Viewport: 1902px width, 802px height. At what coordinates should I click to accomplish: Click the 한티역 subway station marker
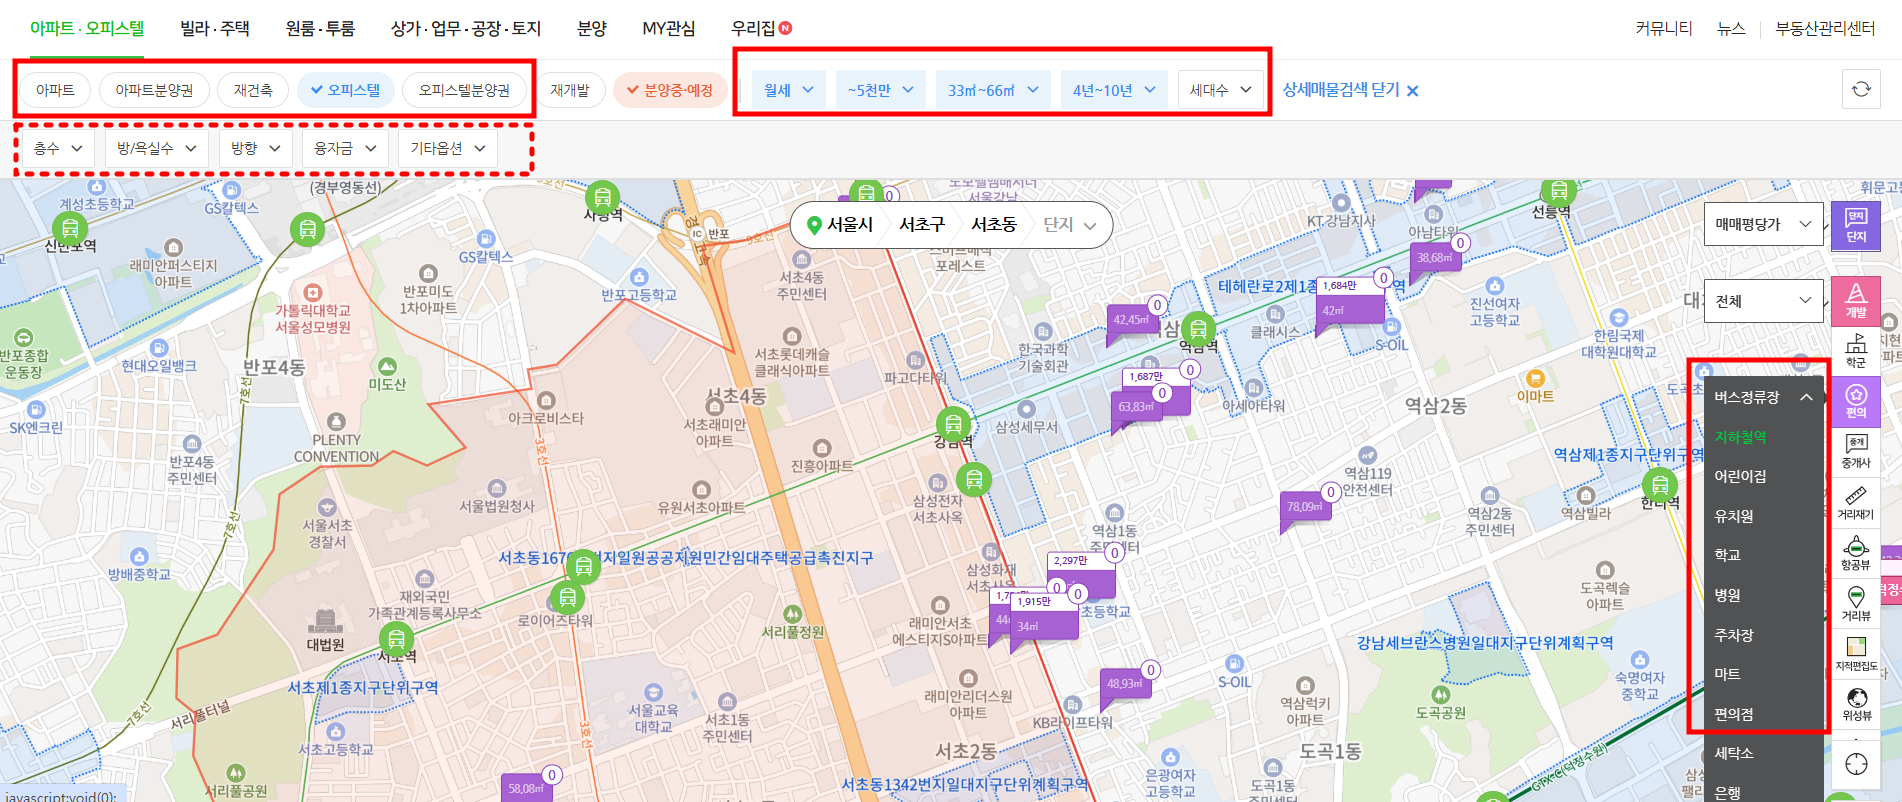coord(1660,485)
